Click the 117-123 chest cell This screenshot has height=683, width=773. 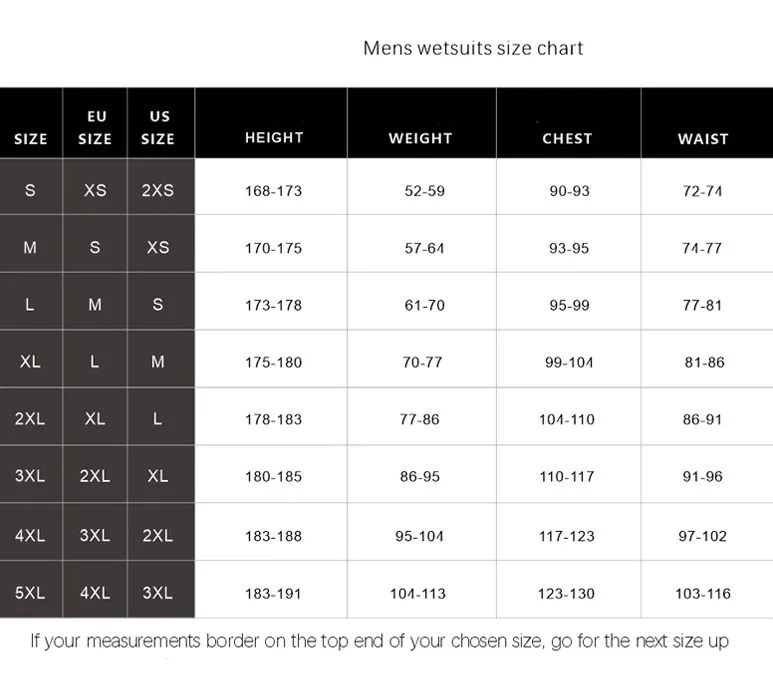(567, 535)
